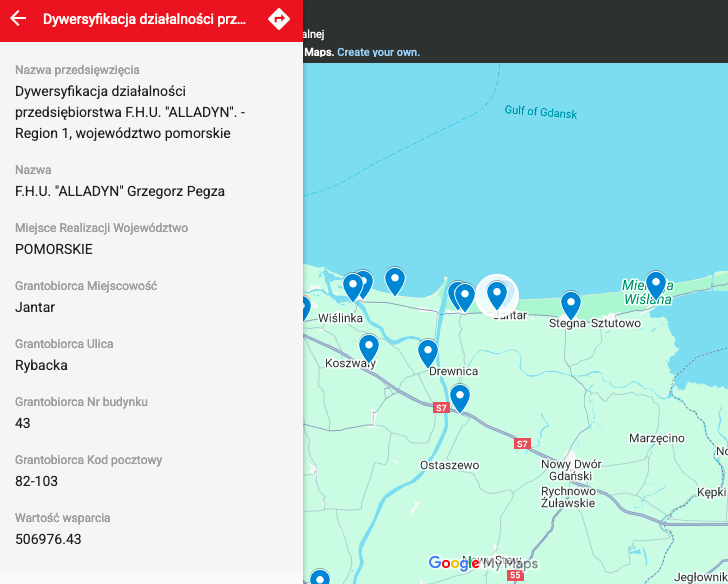Click the Ostaszewo town label

tap(450, 465)
